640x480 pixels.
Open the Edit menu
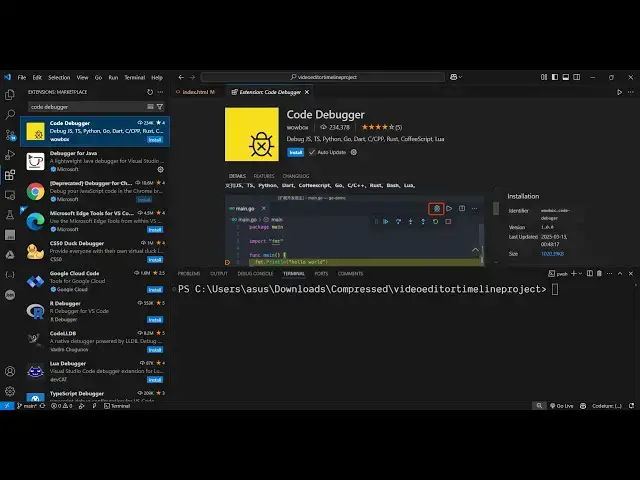pyautogui.click(x=37, y=77)
